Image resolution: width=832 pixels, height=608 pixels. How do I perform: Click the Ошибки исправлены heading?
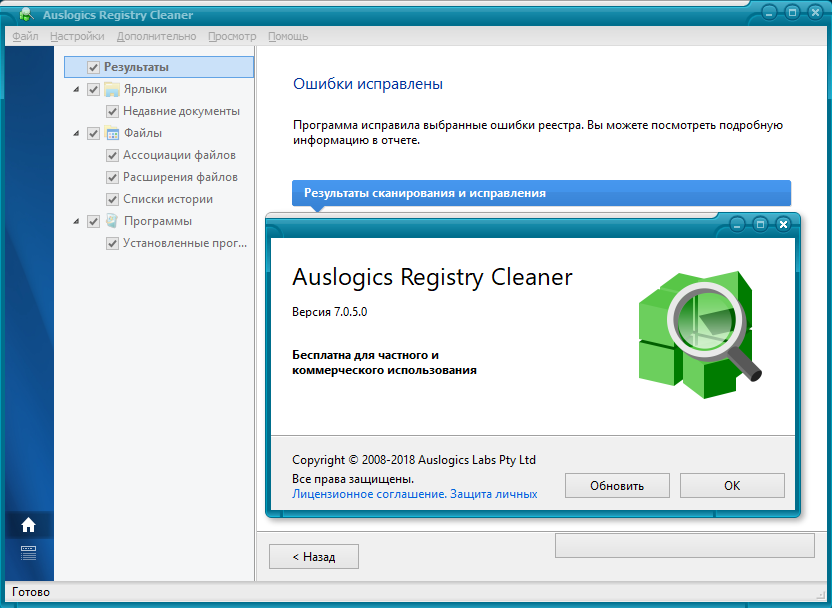368,84
